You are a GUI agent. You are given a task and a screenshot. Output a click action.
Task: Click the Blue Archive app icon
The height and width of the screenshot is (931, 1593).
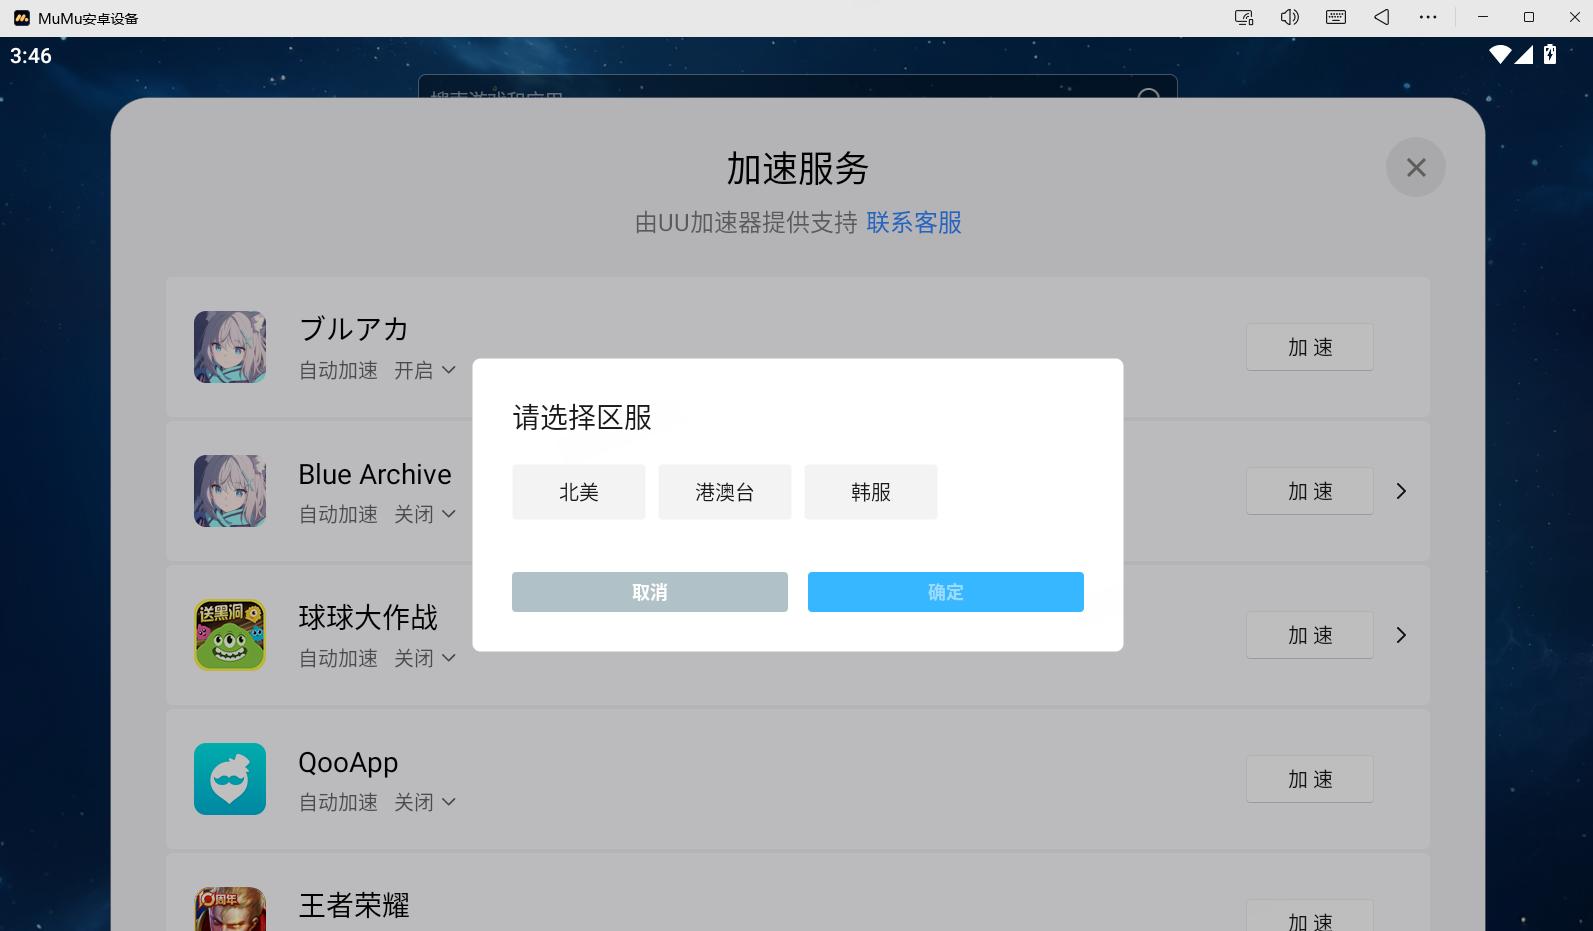(230, 491)
